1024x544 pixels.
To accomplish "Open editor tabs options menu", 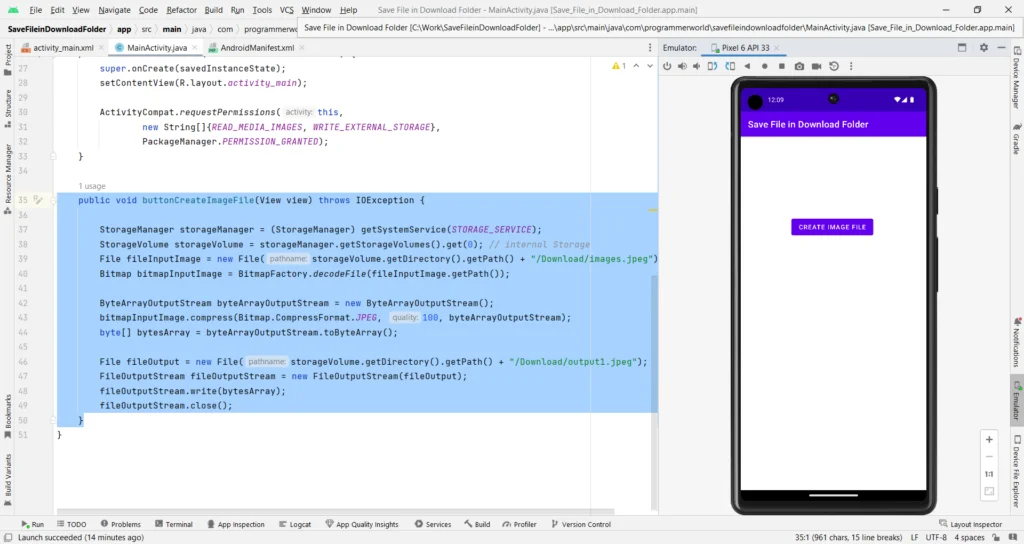I will 650,48.
